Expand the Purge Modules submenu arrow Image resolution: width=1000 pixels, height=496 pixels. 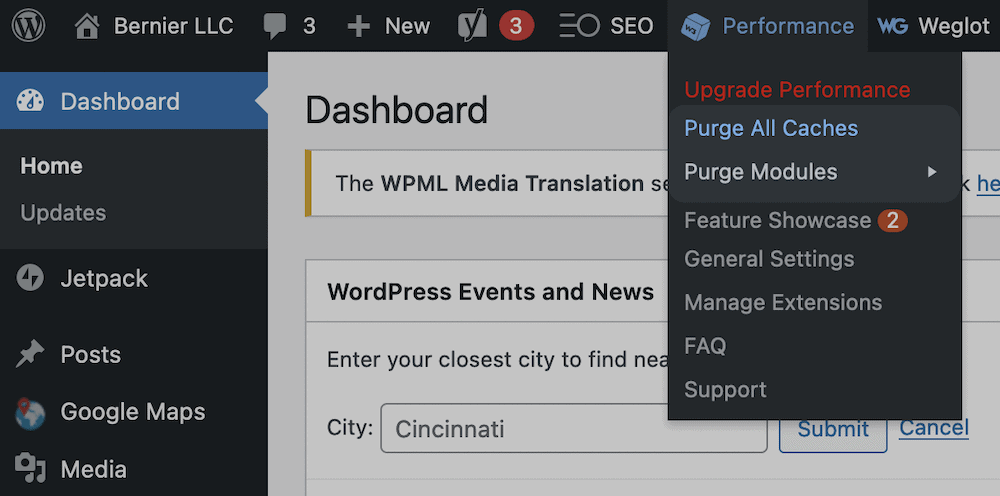tap(932, 171)
